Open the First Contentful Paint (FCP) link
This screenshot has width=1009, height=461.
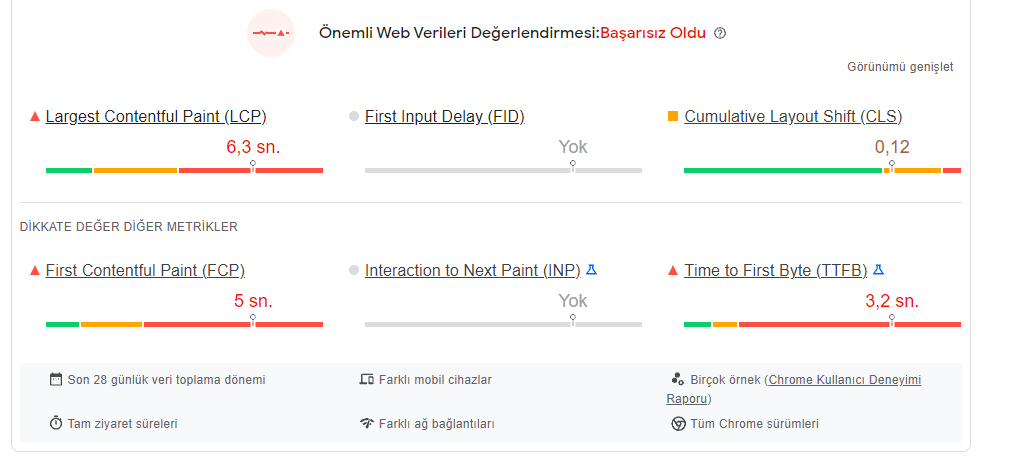tap(145, 270)
